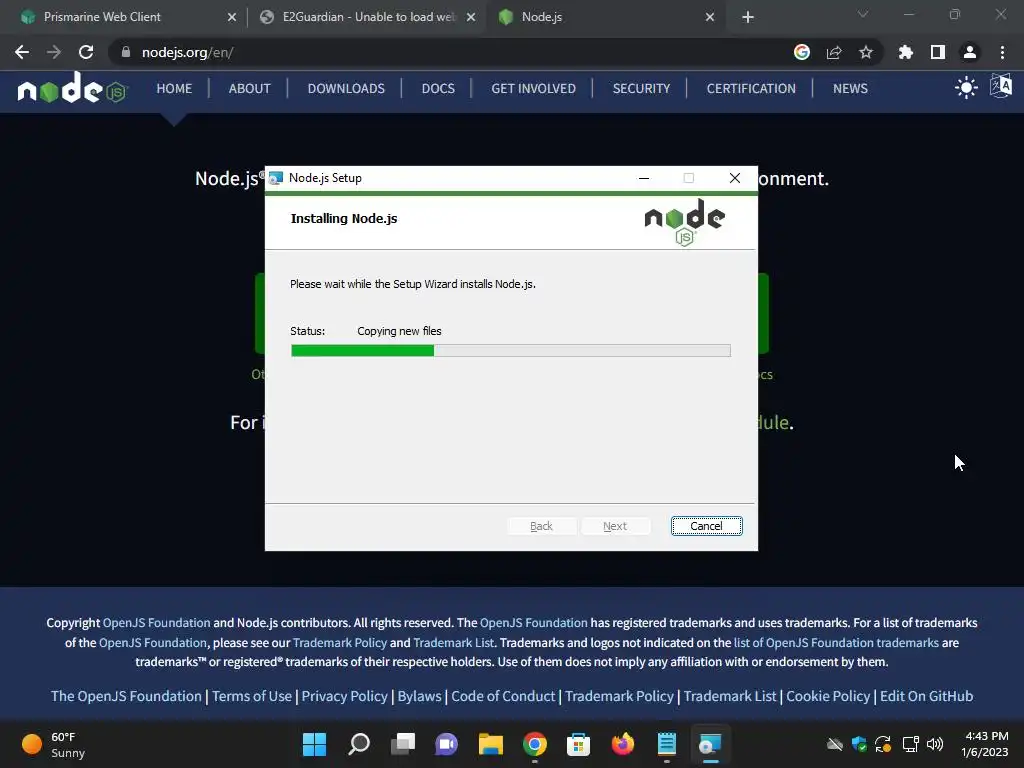Image resolution: width=1024 pixels, height=768 pixels.
Task: Open Trademark List in bottom link row
Action: 730,696
